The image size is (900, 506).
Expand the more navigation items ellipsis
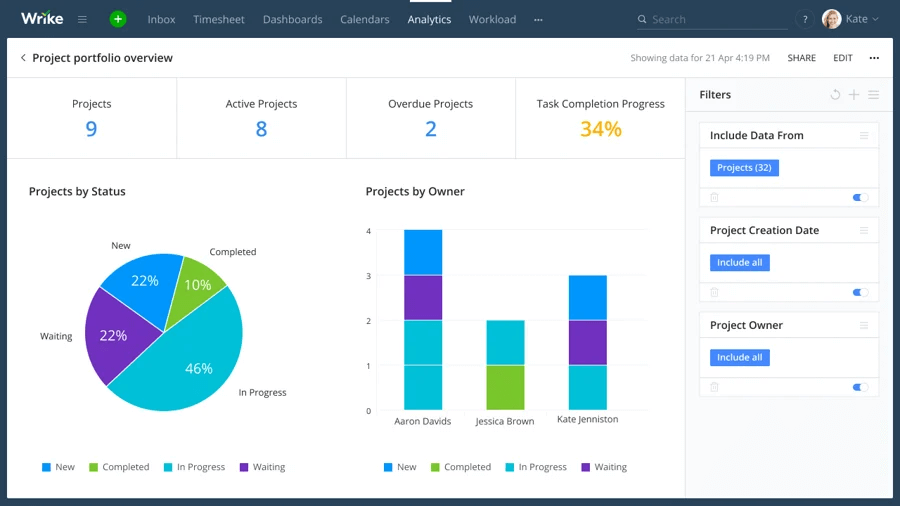point(539,19)
